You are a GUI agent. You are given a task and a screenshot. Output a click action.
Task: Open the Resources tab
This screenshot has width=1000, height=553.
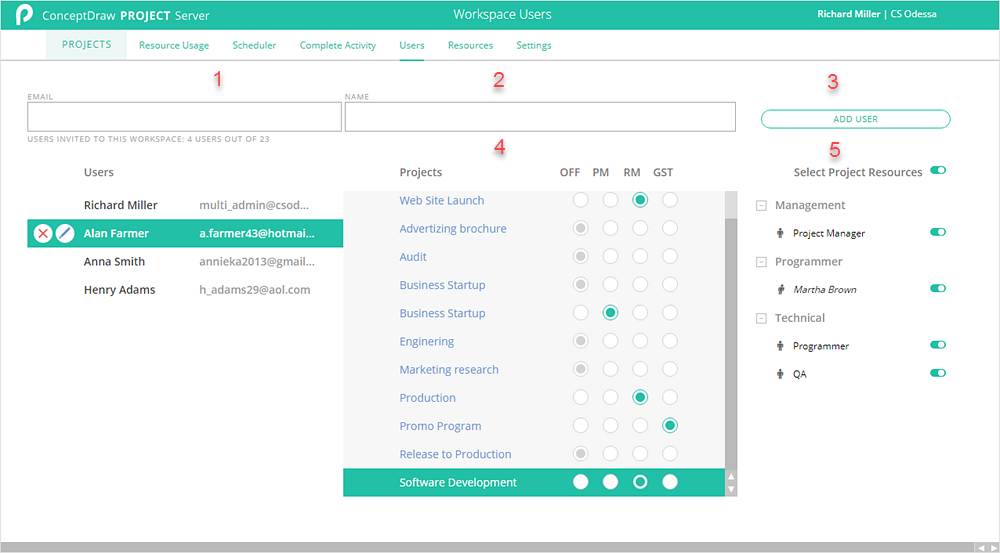click(x=471, y=45)
